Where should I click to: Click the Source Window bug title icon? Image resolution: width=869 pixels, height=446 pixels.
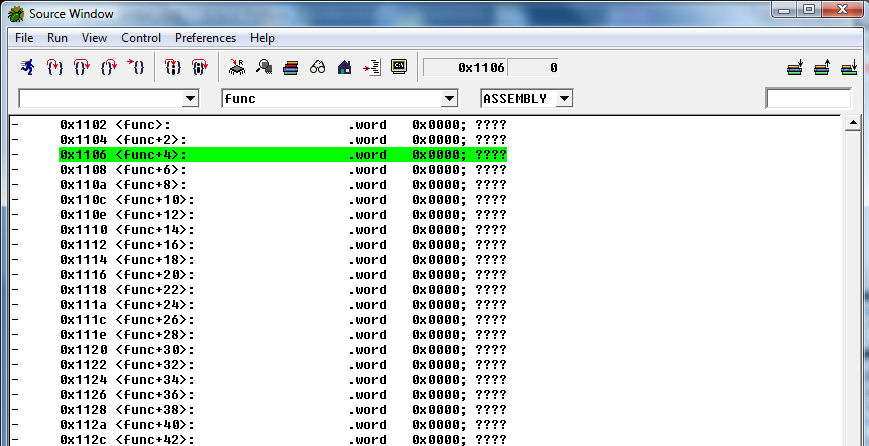coord(16,14)
